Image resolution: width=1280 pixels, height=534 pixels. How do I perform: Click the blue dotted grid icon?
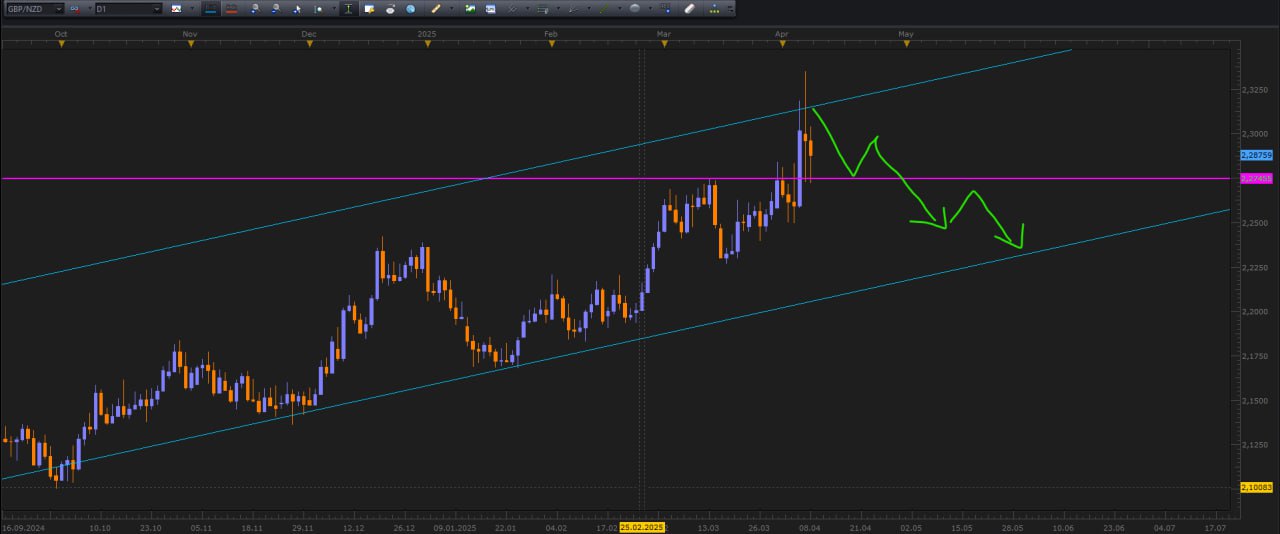(666, 9)
